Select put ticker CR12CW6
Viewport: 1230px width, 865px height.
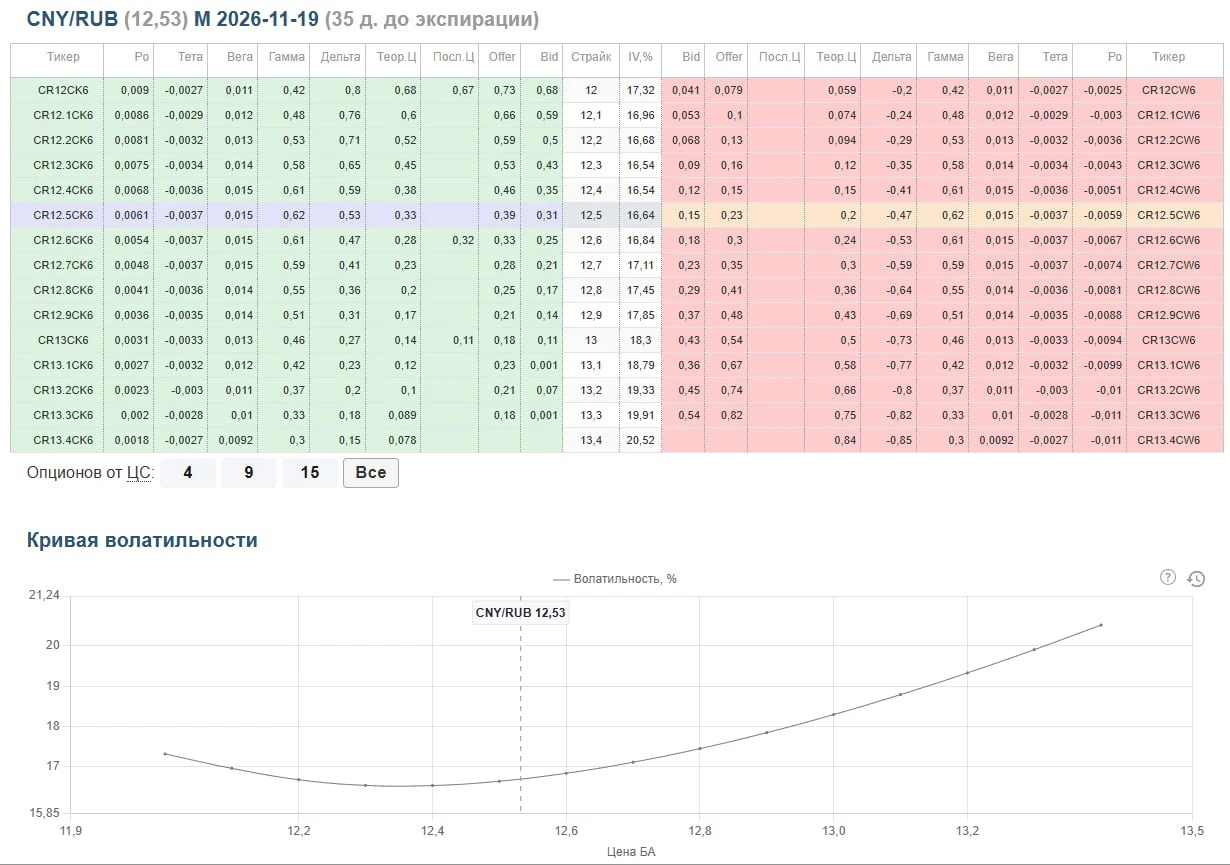click(1169, 90)
